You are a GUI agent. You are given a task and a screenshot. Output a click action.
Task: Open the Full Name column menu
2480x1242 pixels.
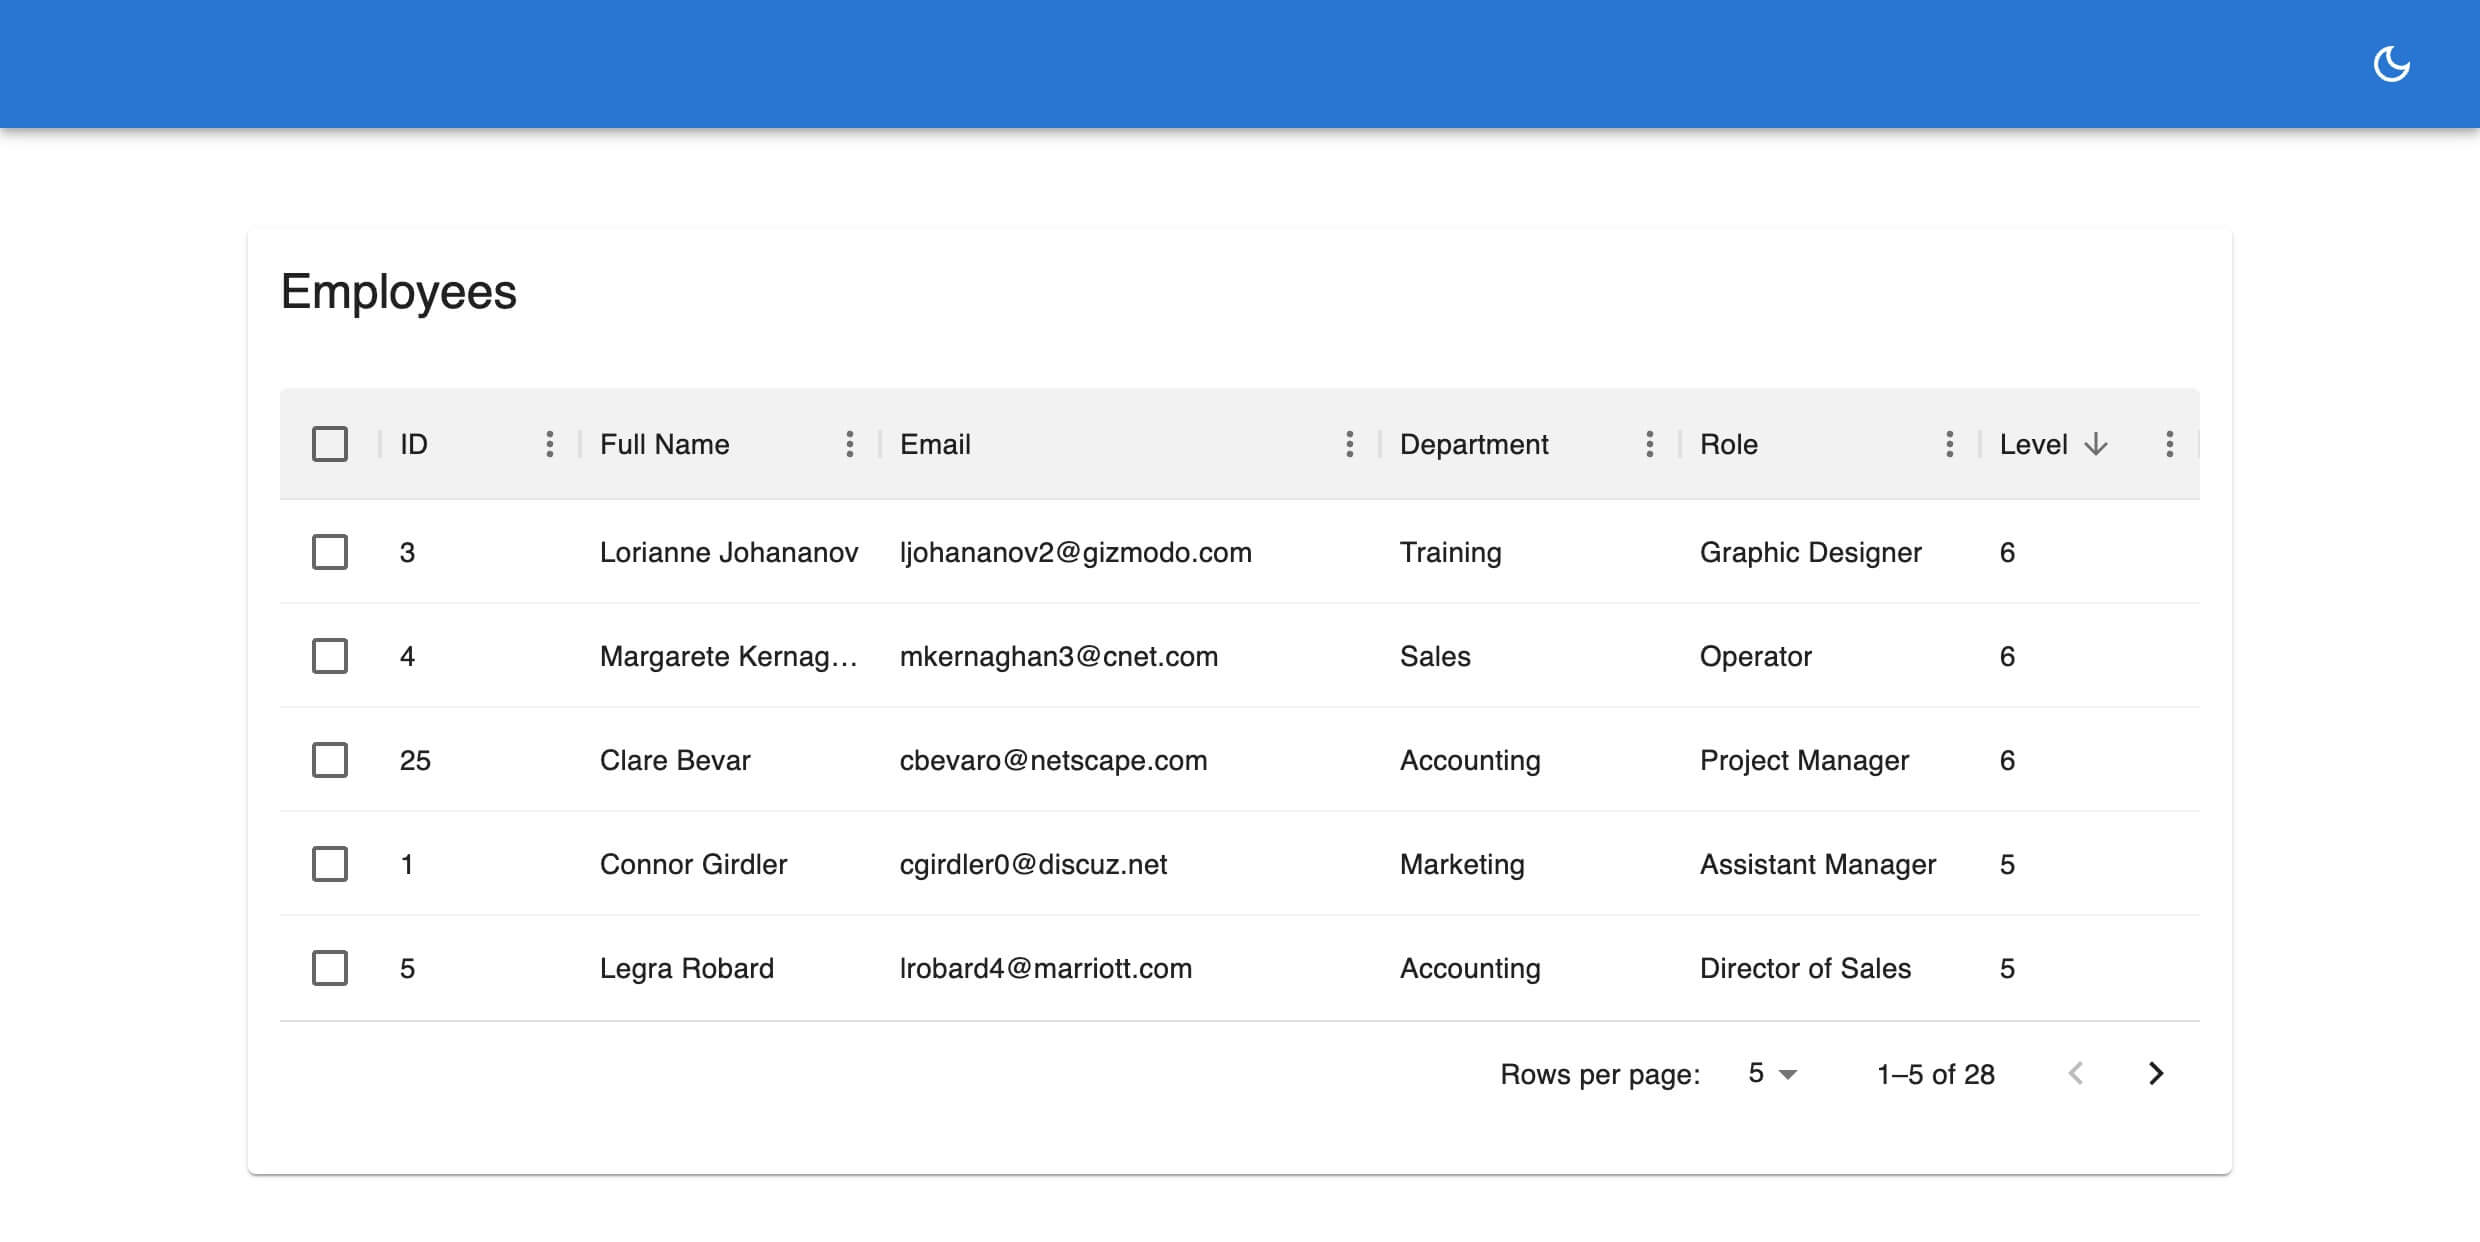pos(850,444)
